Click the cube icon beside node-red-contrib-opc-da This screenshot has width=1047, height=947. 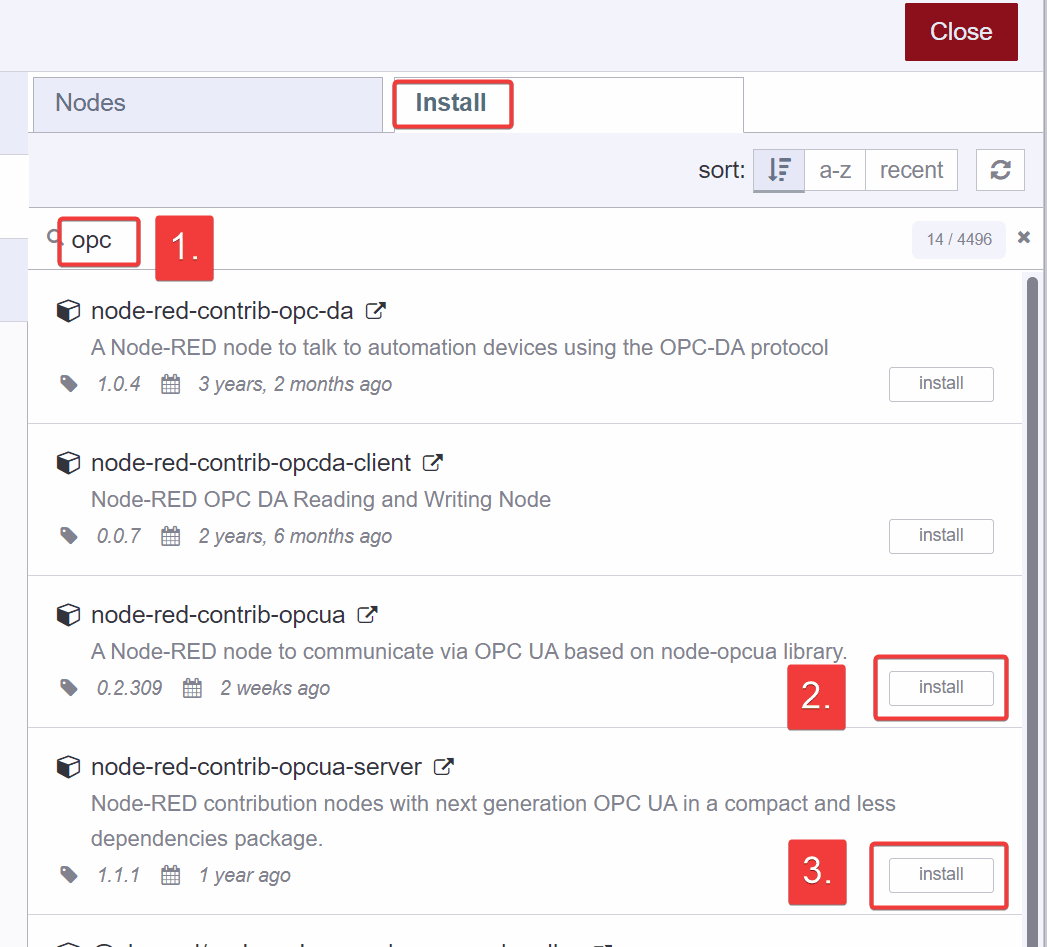68,311
